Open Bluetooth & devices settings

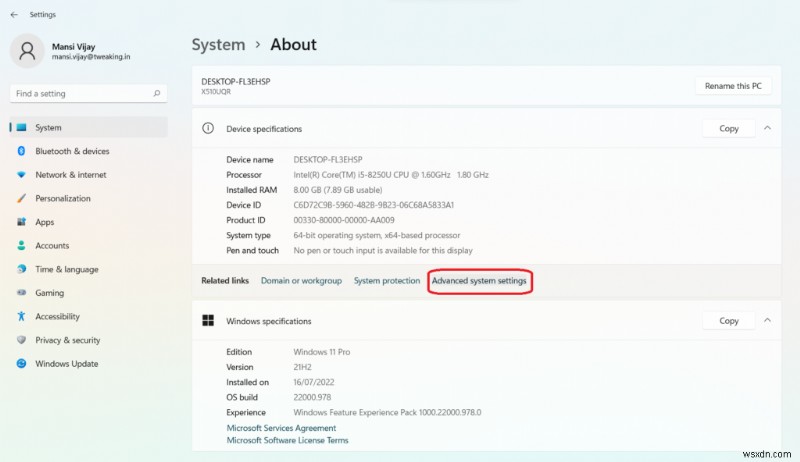(x=89, y=151)
